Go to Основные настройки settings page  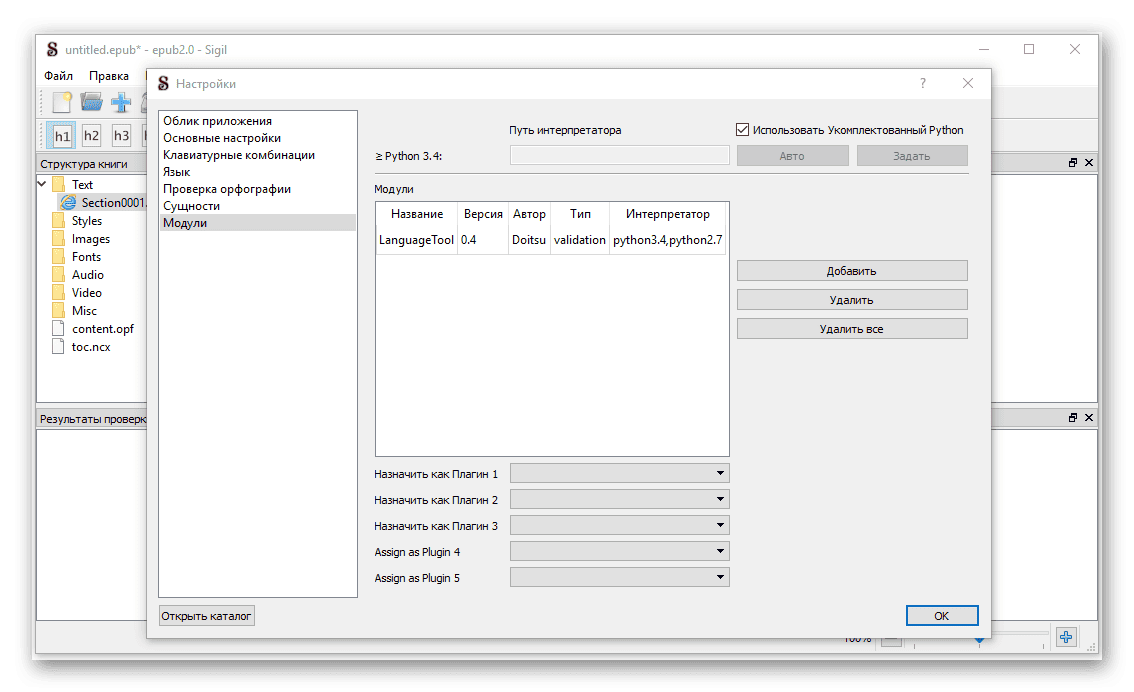click(x=258, y=138)
